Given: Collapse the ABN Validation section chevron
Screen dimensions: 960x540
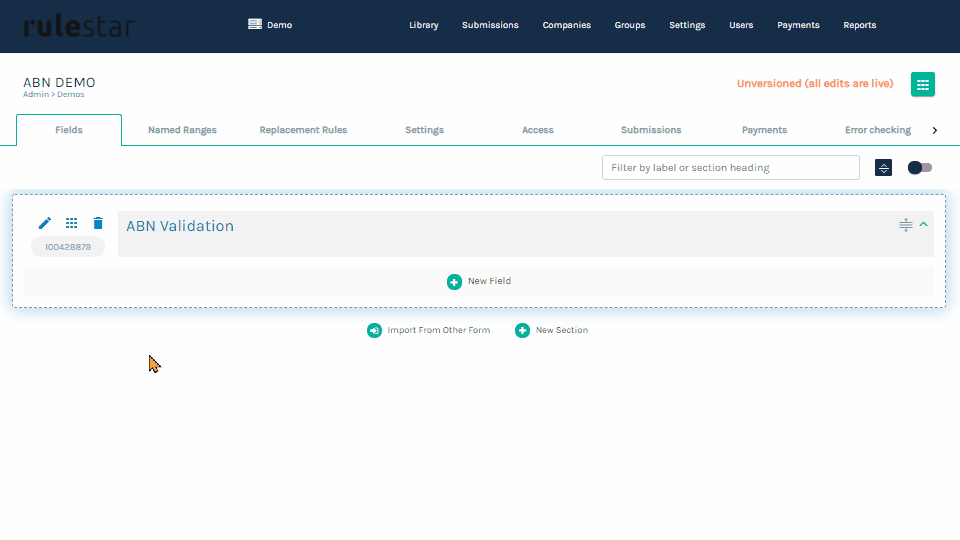Looking at the screenshot, I should pyautogui.click(x=924, y=225).
